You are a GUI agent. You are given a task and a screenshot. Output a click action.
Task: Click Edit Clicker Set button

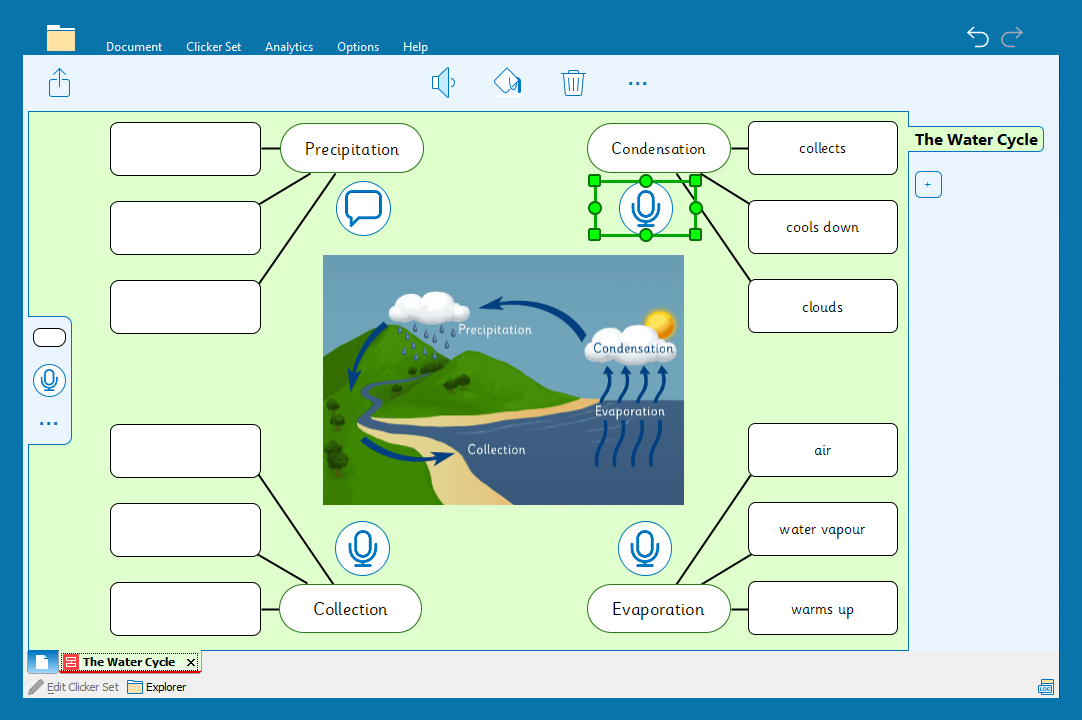(74, 687)
